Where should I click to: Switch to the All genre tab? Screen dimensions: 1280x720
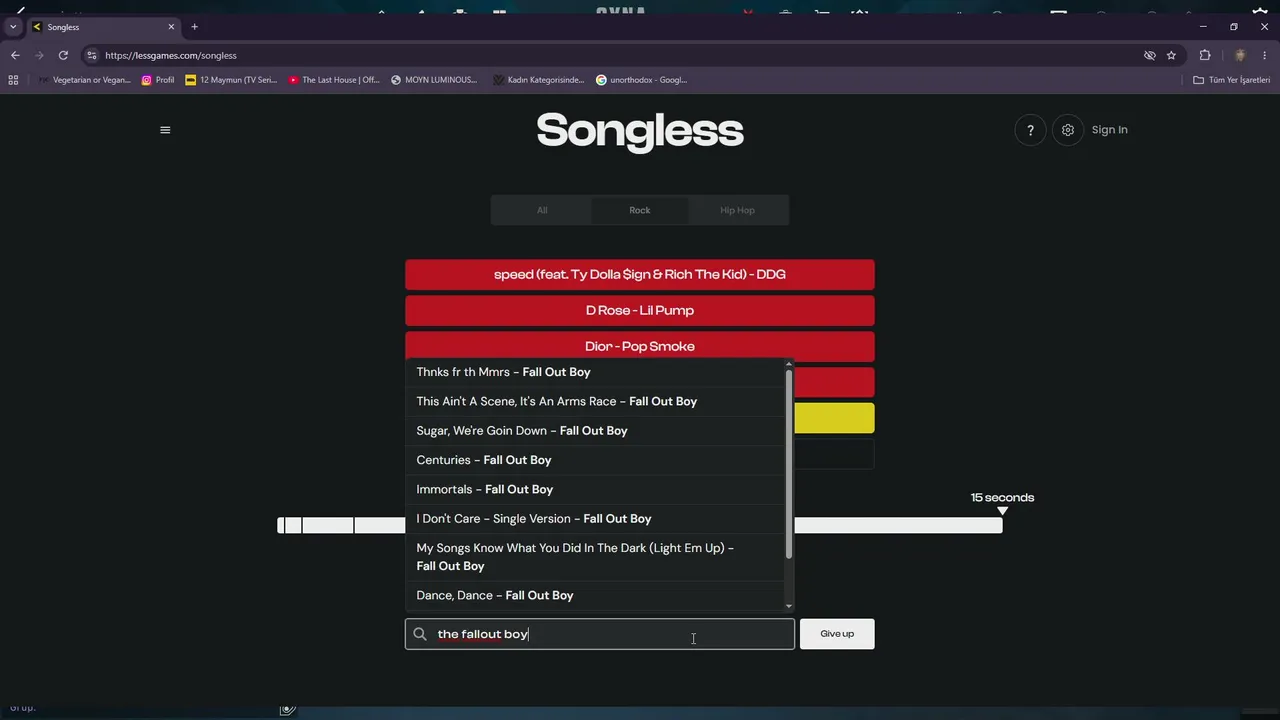[542, 210]
